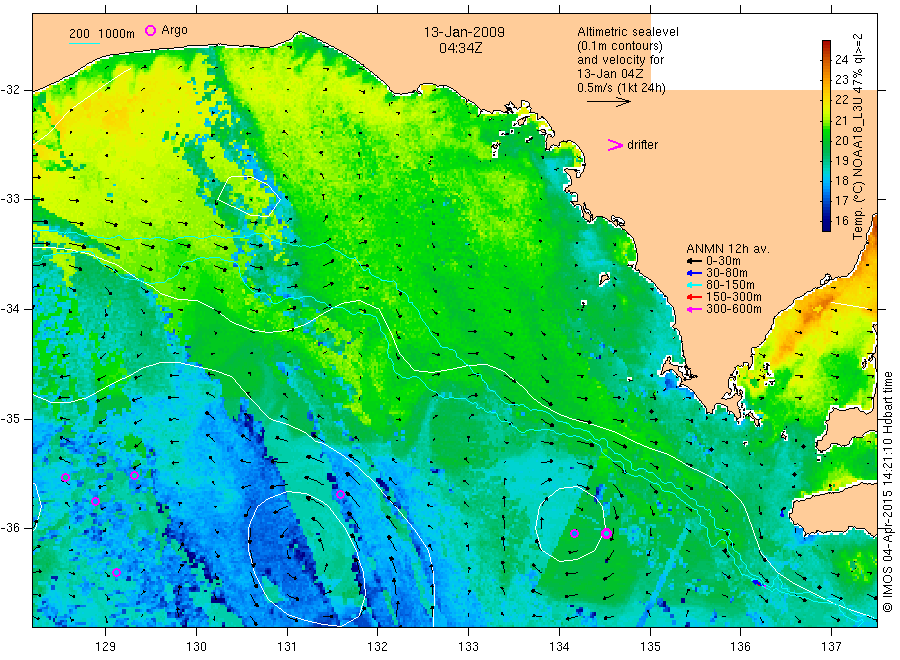Click the '134' longitude axis label
This screenshot has width=900, height=660.
tap(559, 647)
